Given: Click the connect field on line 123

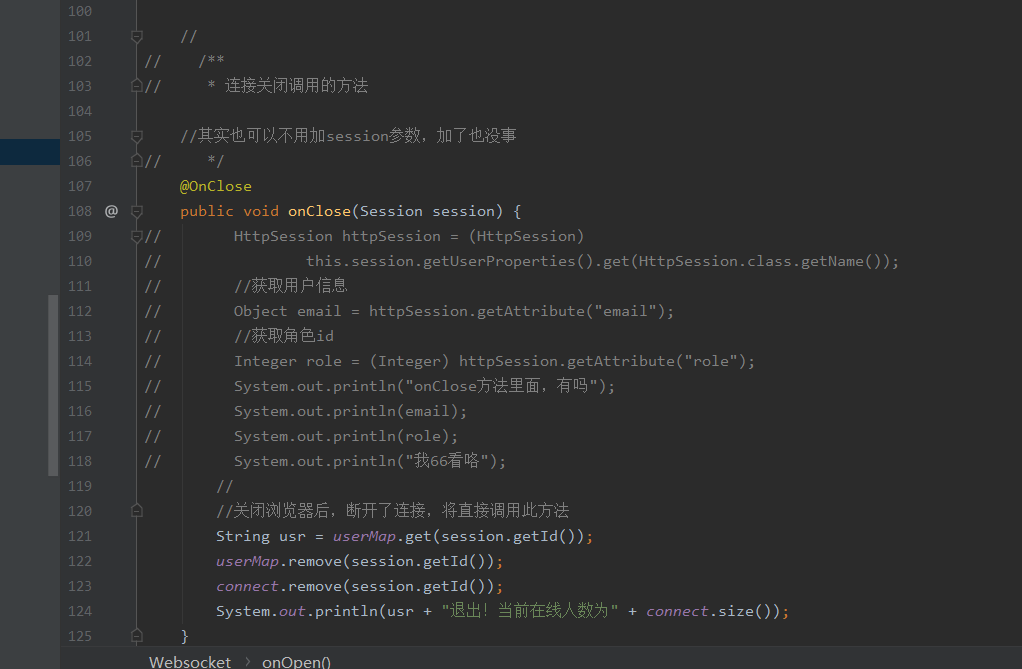Looking at the screenshot, I should tap(248, 587).
